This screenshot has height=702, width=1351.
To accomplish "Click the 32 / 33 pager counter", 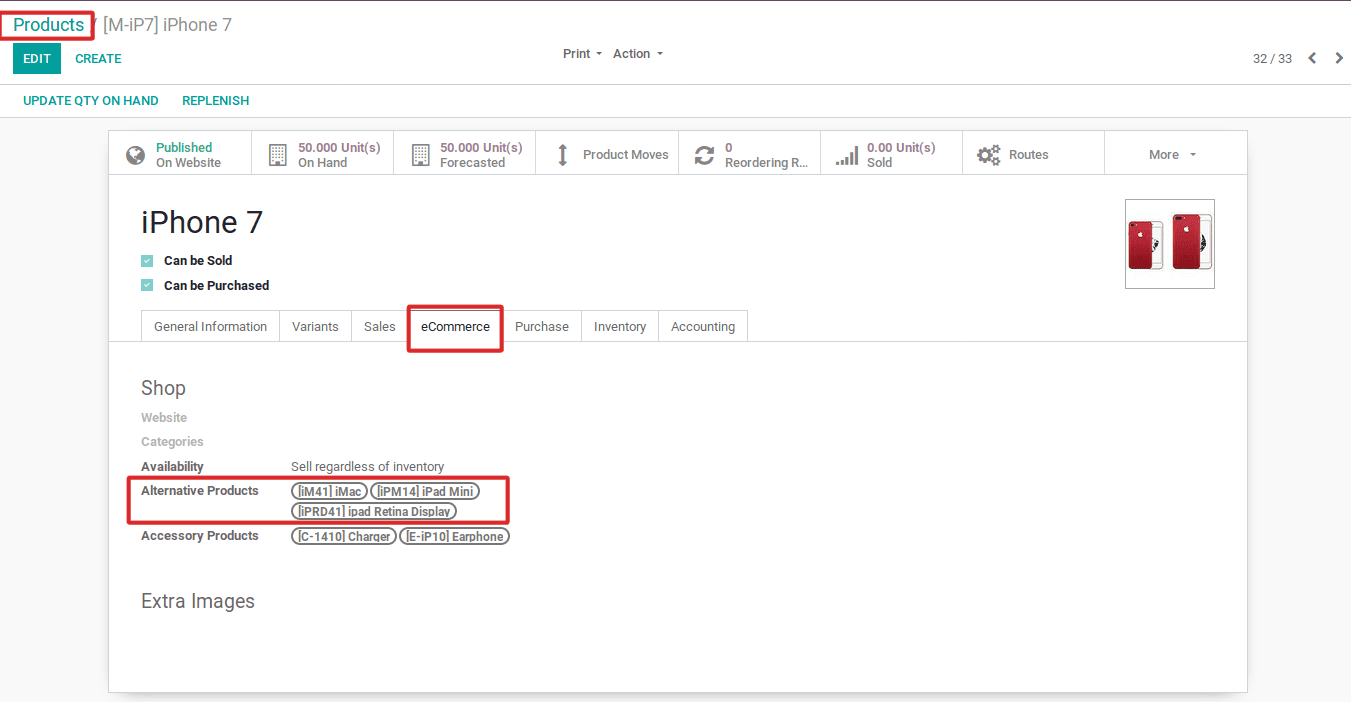I will point(1272,59).
